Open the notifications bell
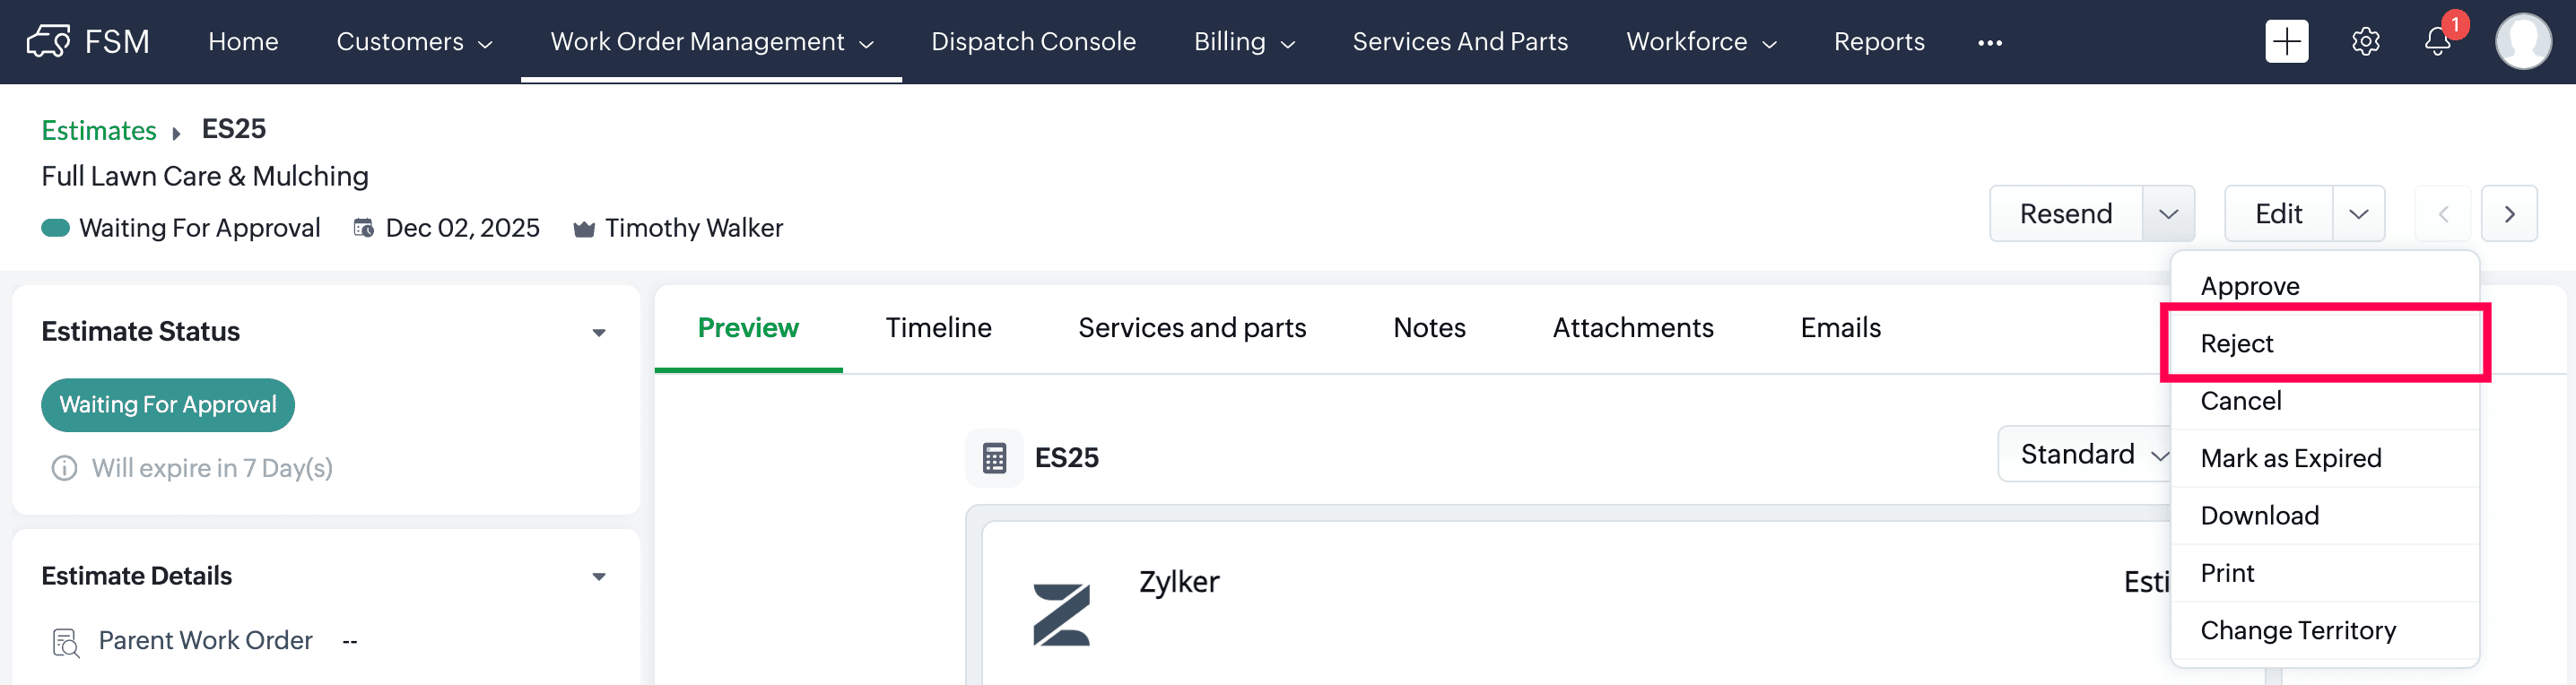This screenshot has height=685, width=2576. tap(2437, 42)
